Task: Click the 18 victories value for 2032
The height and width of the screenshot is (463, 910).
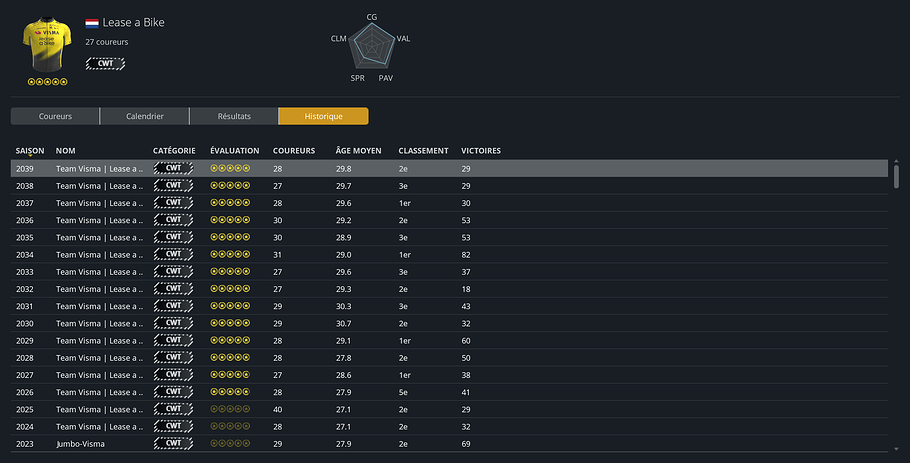Action: [x=466, y=289]
